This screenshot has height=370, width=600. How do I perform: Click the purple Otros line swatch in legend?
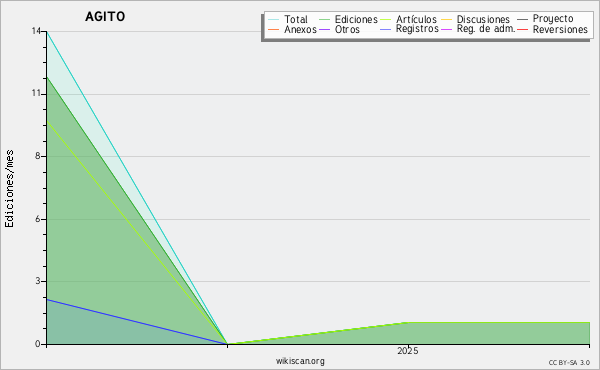click(x=324, y=29)
